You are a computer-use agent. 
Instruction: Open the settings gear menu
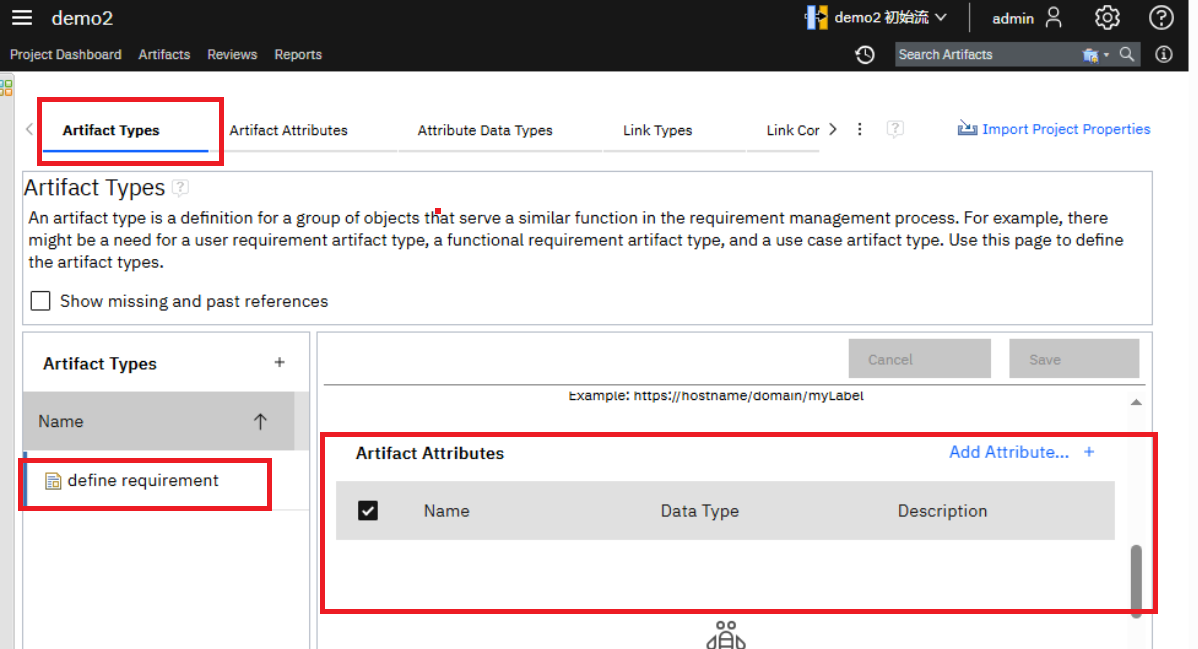coord(1106,18)
